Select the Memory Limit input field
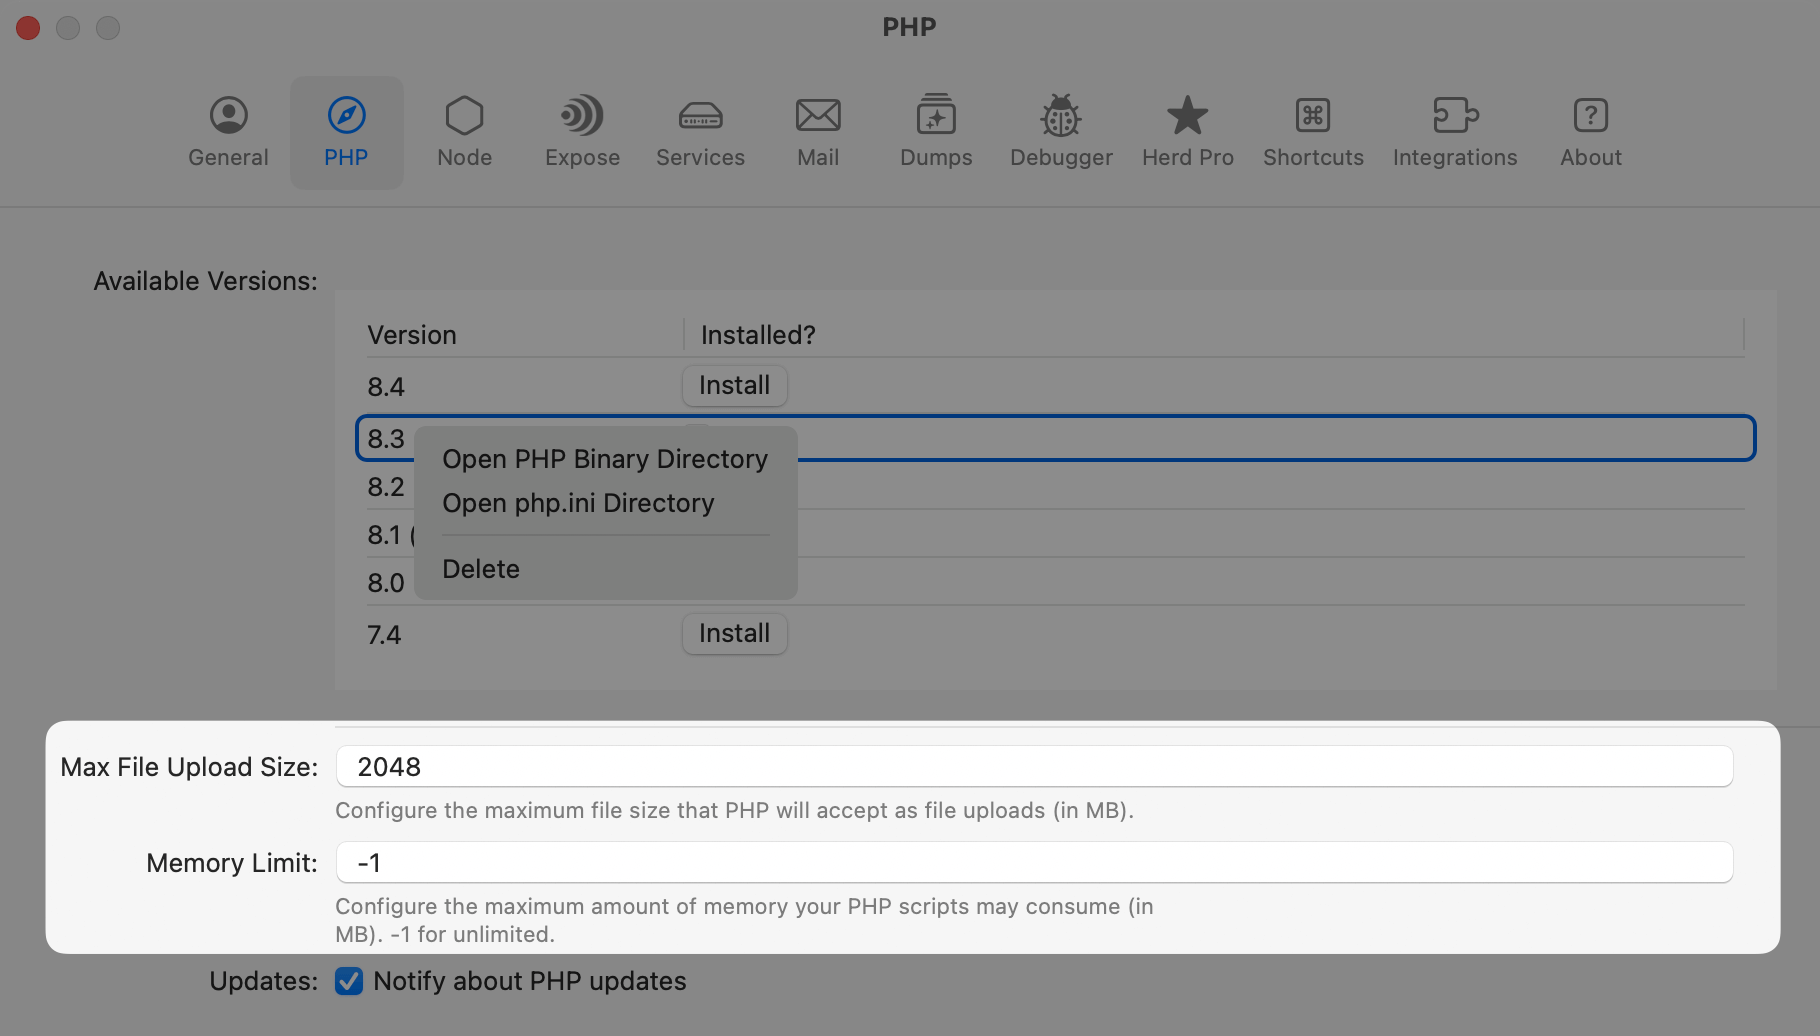Viewport: 1820px width, 1036px height. (1034, 862)
